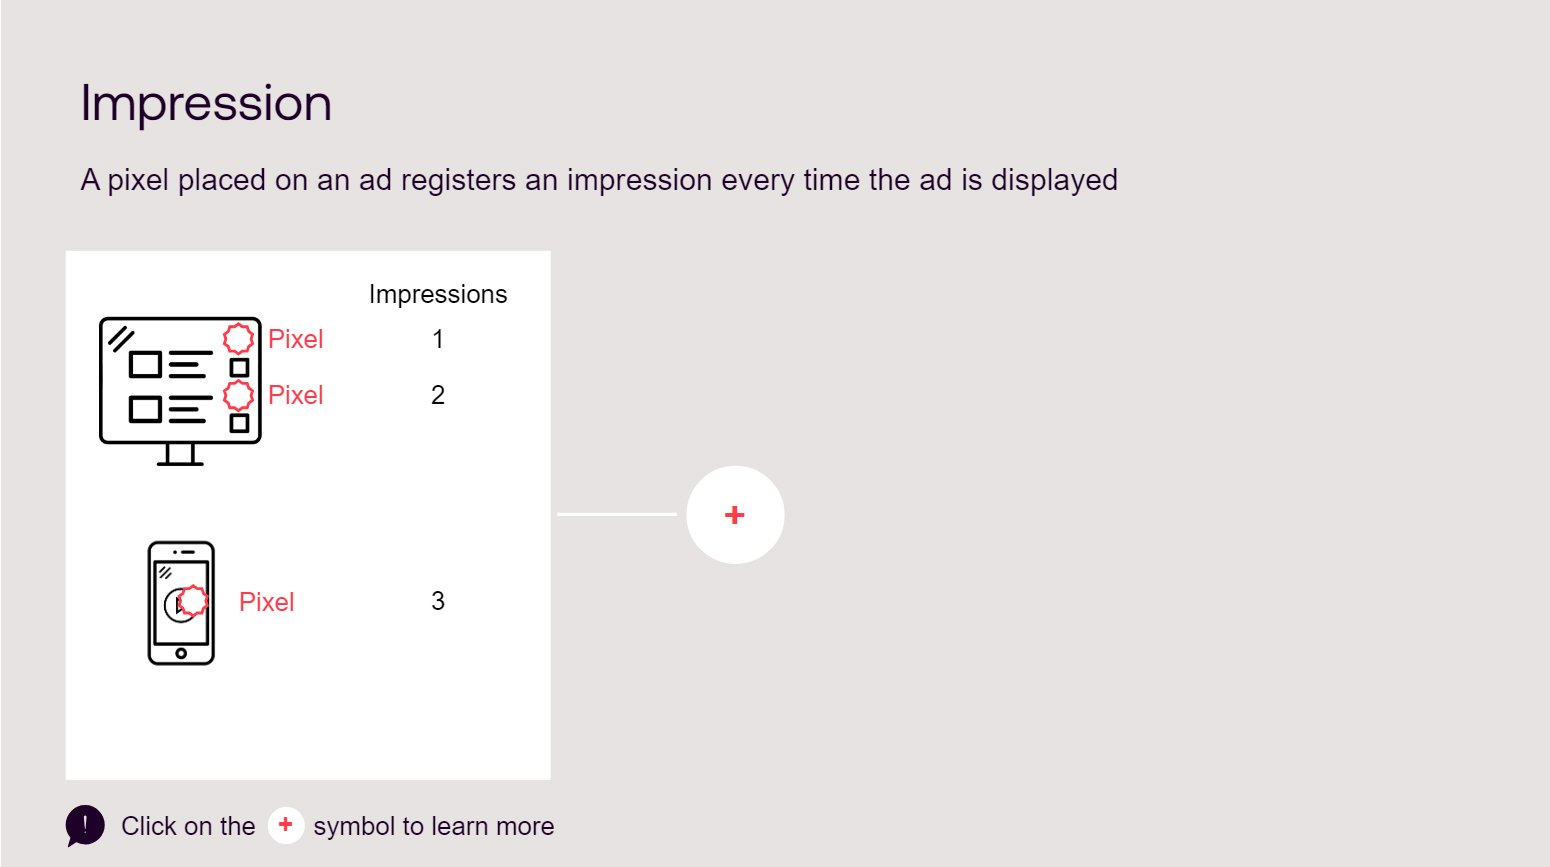This screenshot has height=867, width=1550.
Task: Click the large red plus expander button
Action: click(735, 515)
